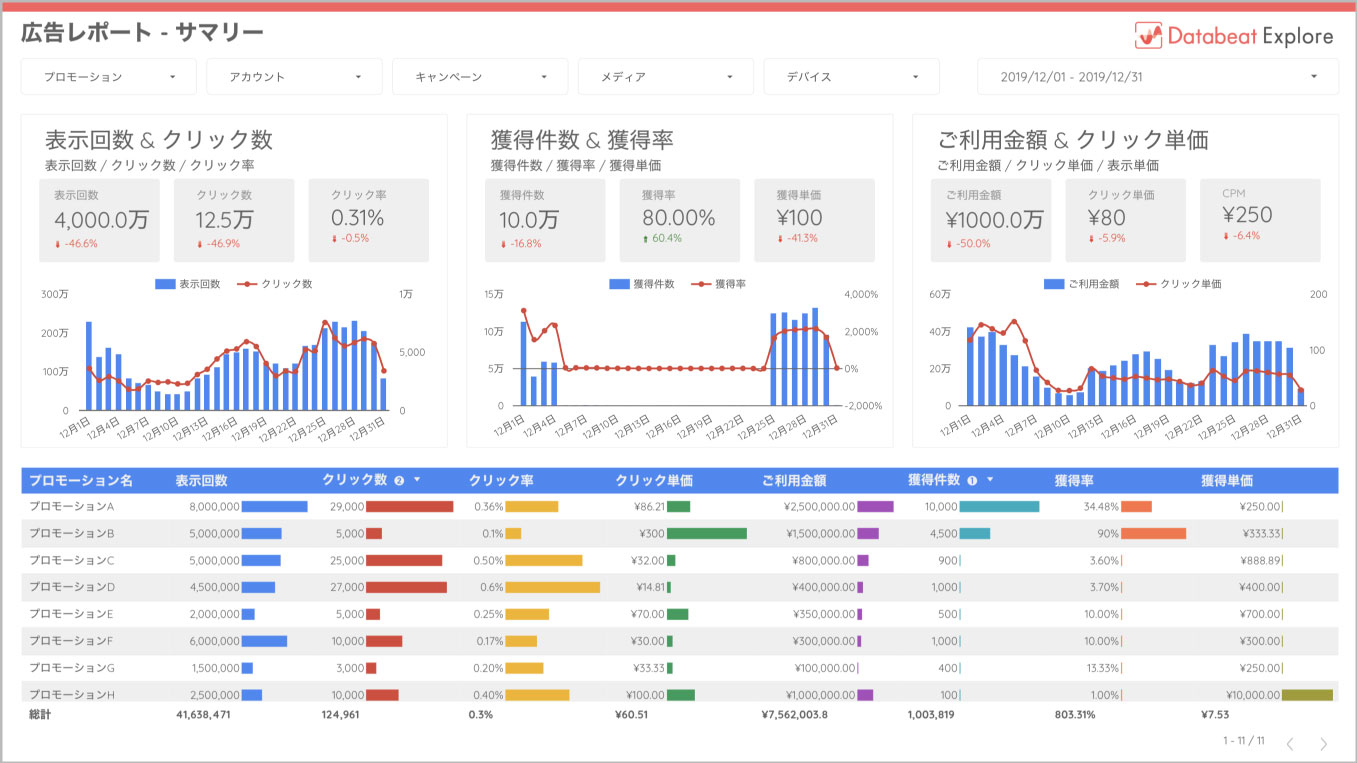Toggle ご利用金額 legend in right chart
1357x763 pixels.
click(x=1082, y=284)
